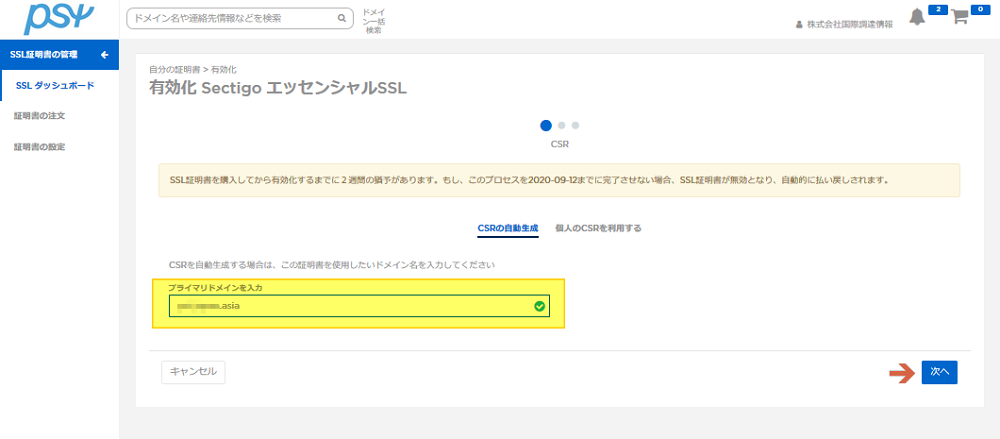
Task: Select the SSL証明書の管理 sidebar header
Action: tap(59, 55)
